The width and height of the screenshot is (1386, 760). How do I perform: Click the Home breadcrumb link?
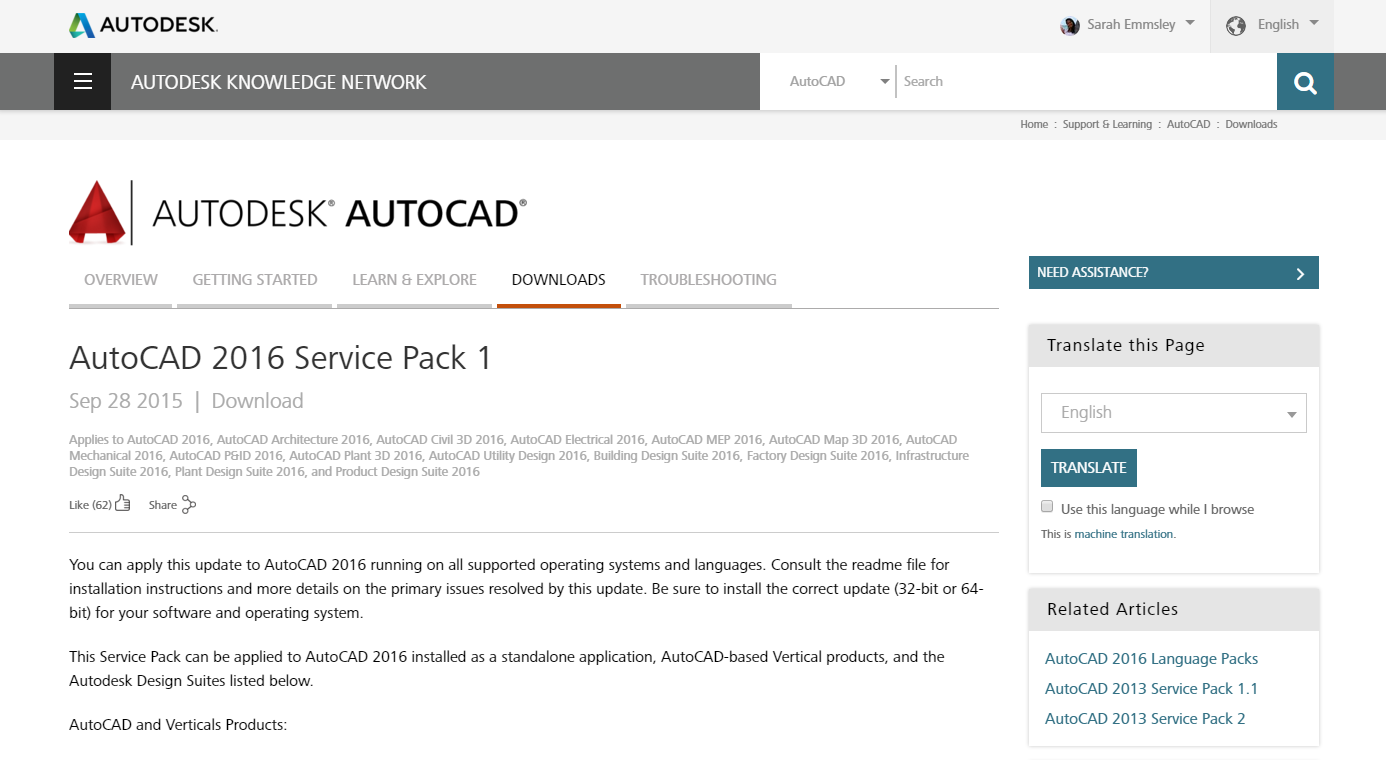tap(1034, 124)
